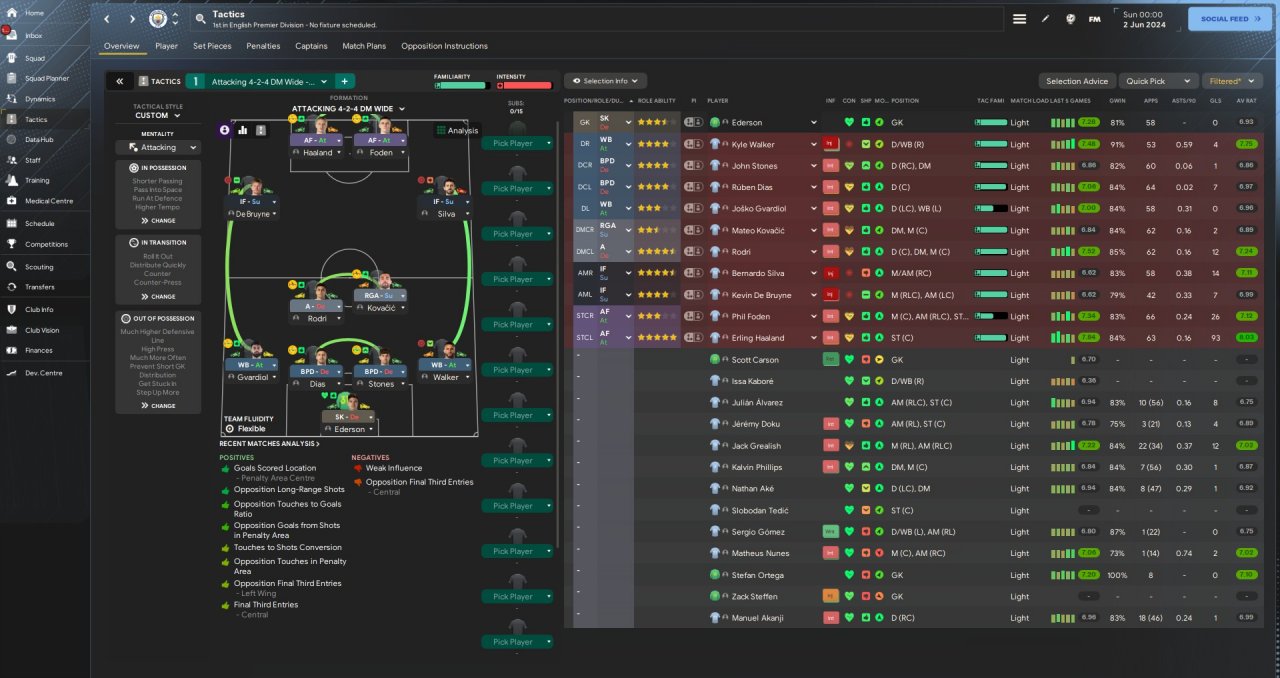Expand the Mentality Attacking dropdown
The width and height of the screenshot is (1280, 678).
[x=158, y=147]
